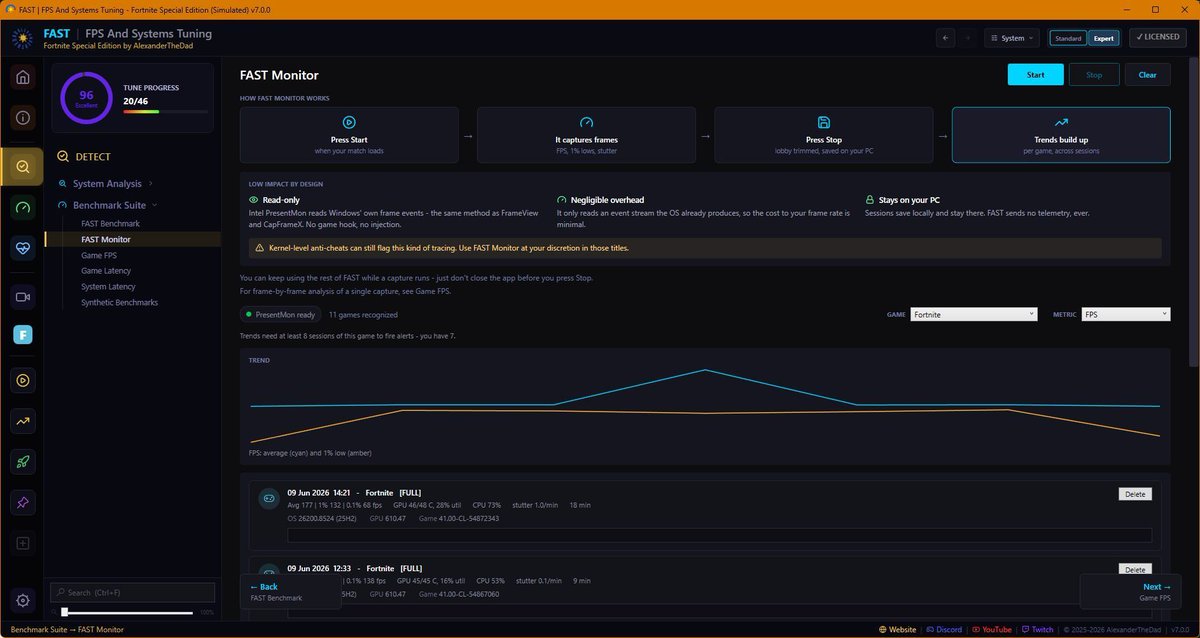Open the System Latency page
The width and height of the screenshot is (1200, 638).
[108, 287]
